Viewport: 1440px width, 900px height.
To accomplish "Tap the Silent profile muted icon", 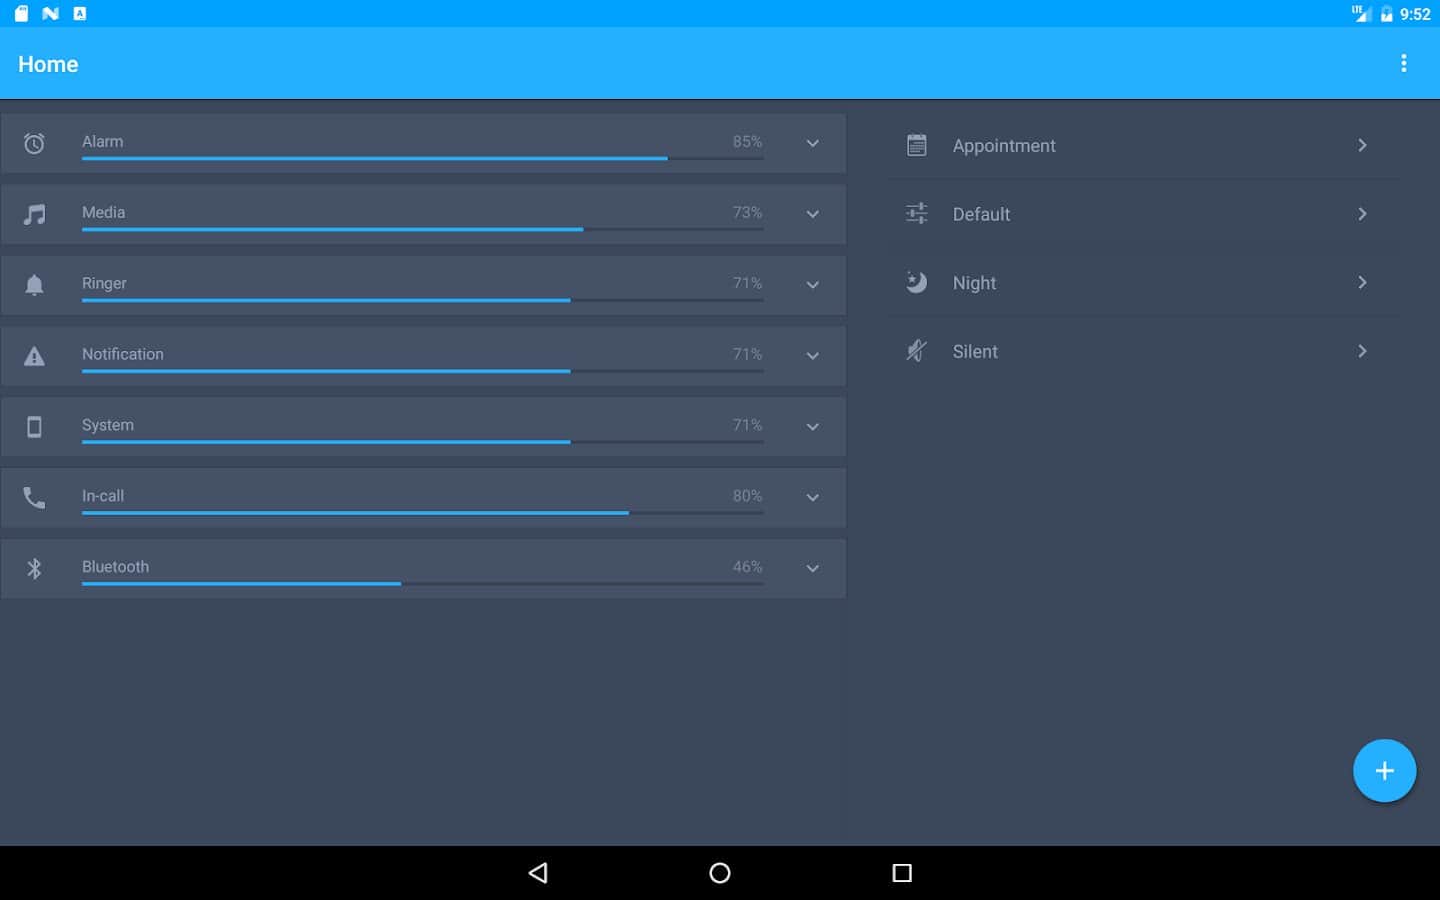I will pos(916,351).
